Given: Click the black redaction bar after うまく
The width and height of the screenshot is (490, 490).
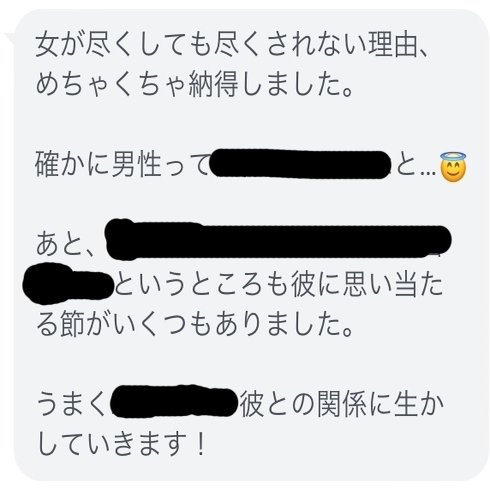Looking at the screenshot, I should pyautogui.click(x=174, y=401).
